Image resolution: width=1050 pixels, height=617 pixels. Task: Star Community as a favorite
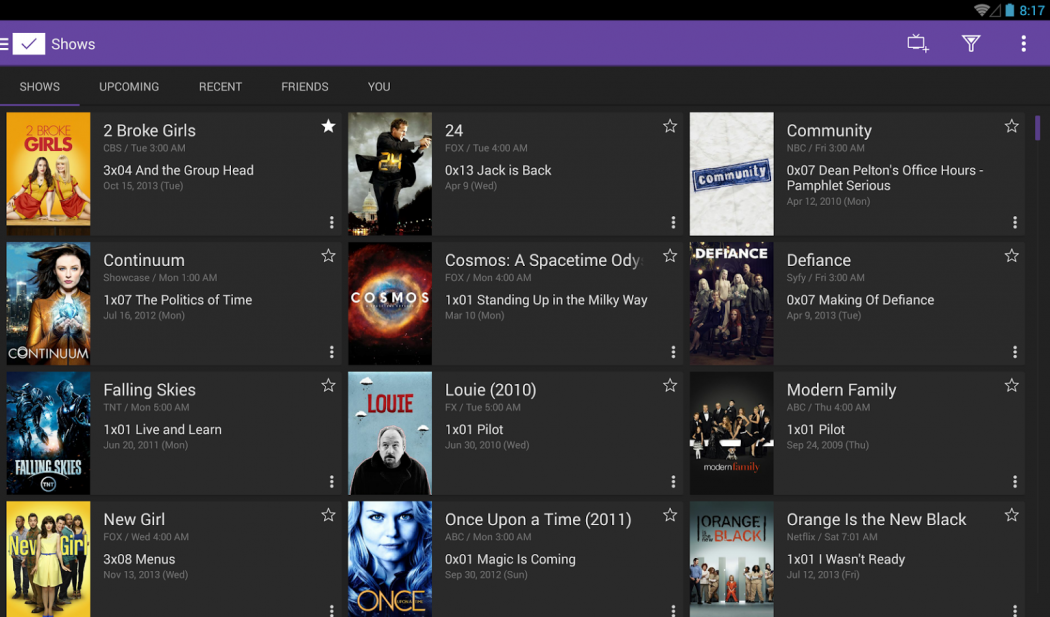tap(1011, 126)
